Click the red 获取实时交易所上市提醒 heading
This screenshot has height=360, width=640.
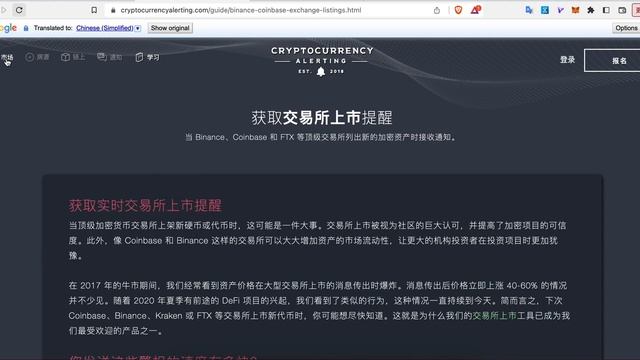[x=145, y=205]
